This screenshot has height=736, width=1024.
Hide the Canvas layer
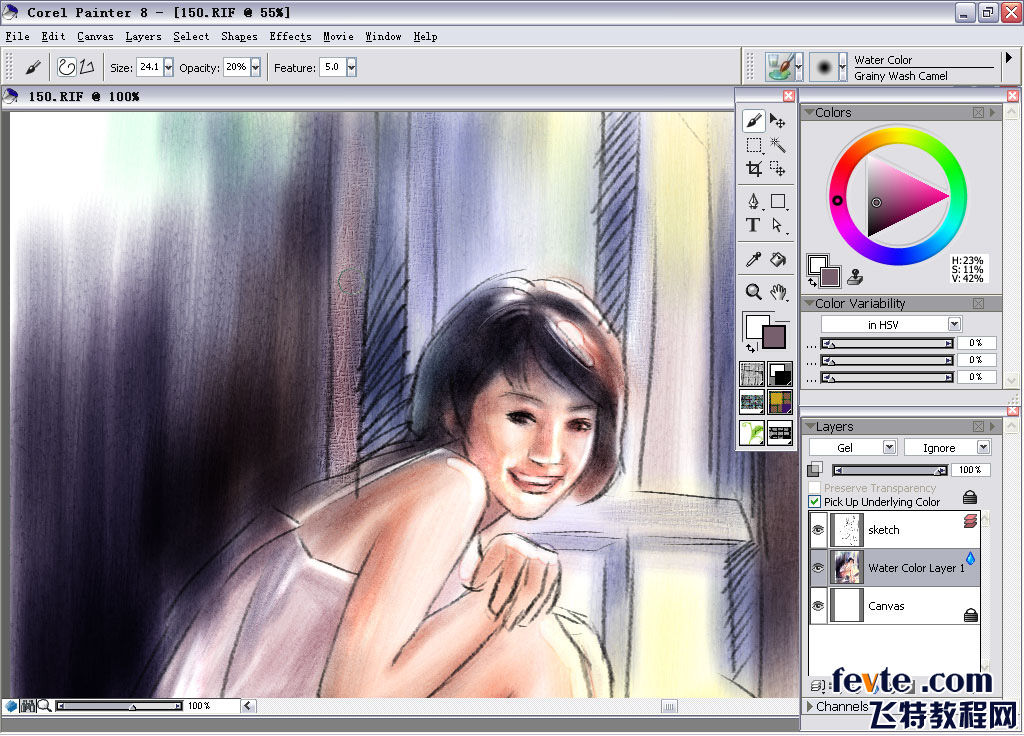(x=818, y=605)
